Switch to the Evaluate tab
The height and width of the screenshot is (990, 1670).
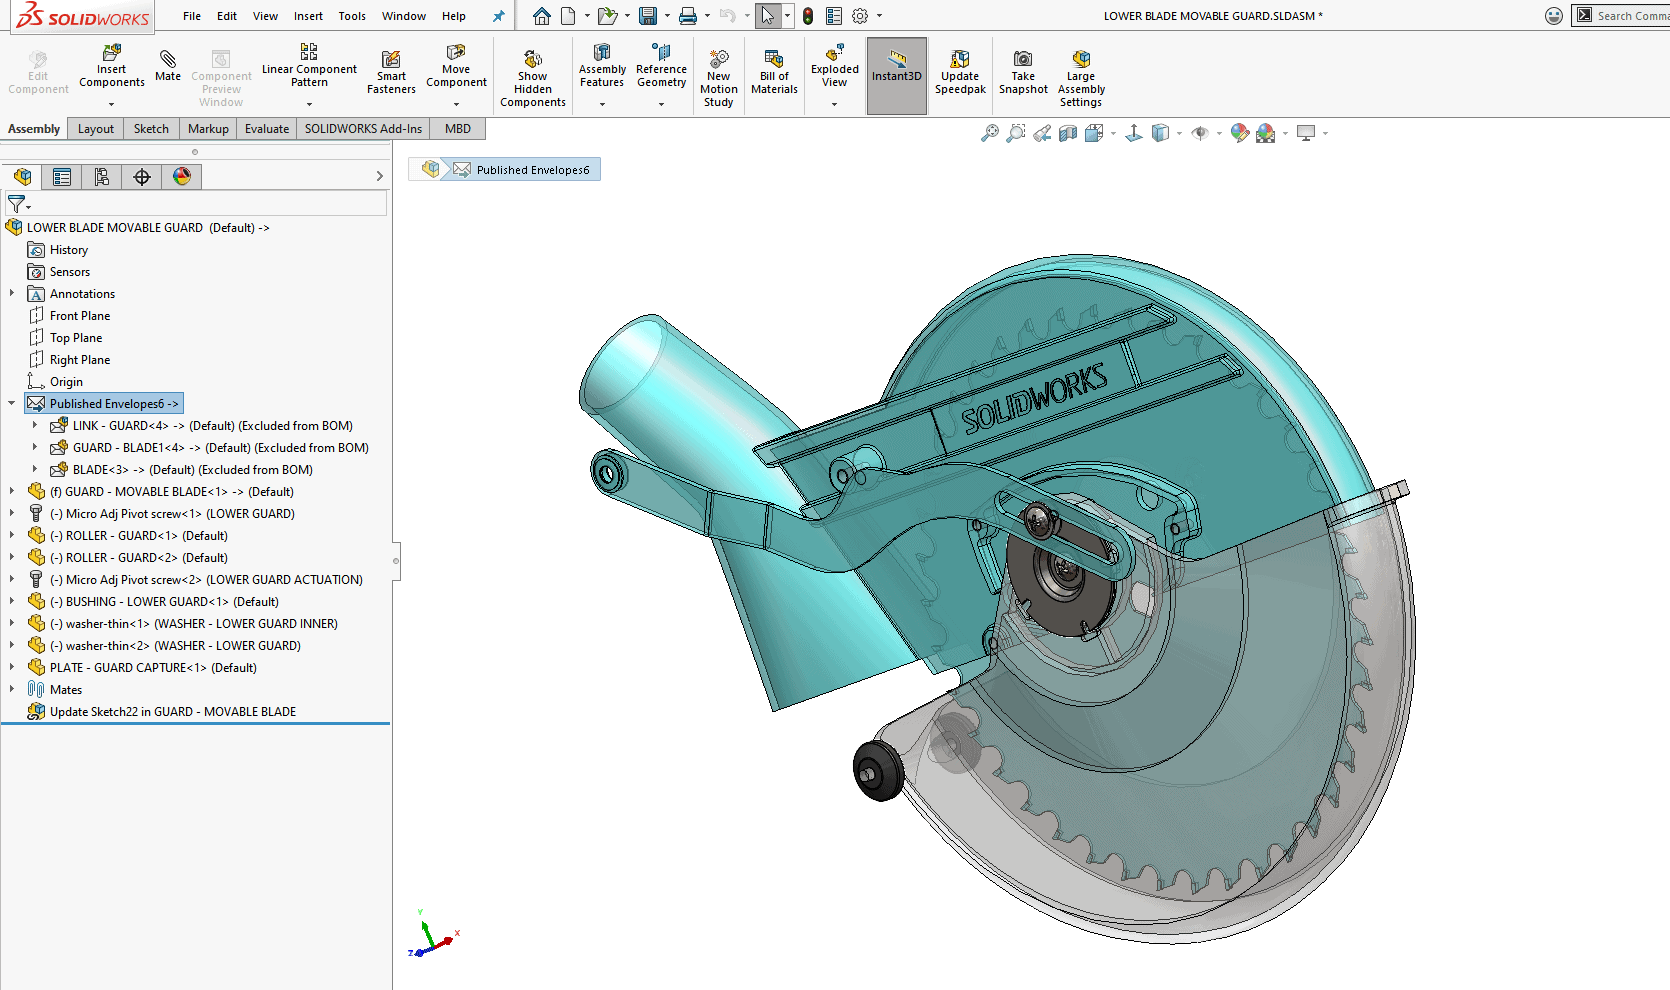coord(267,128)
